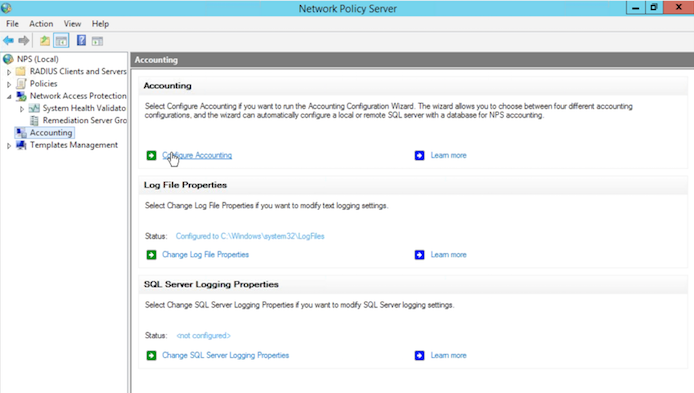Click the Network Access Protection node icon
Screen dimensions: 694x393
coord(21,96)
